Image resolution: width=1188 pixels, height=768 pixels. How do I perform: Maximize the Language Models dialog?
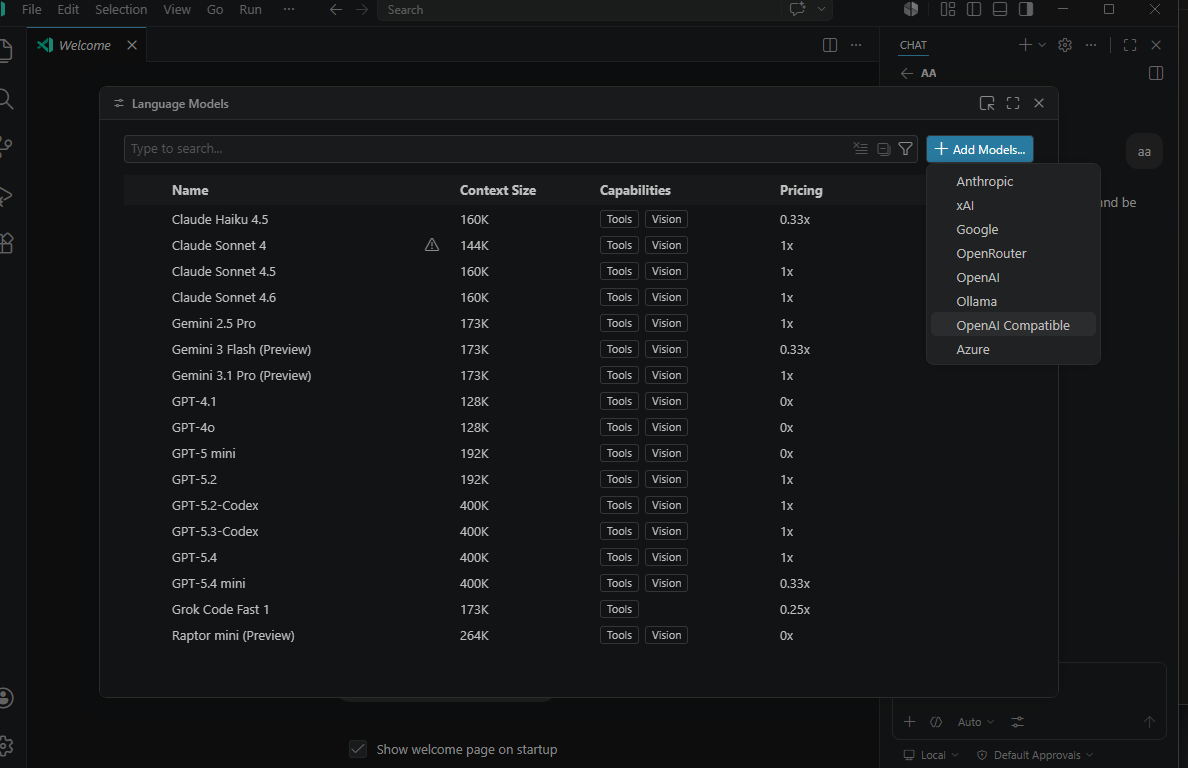coord(1013,103)
